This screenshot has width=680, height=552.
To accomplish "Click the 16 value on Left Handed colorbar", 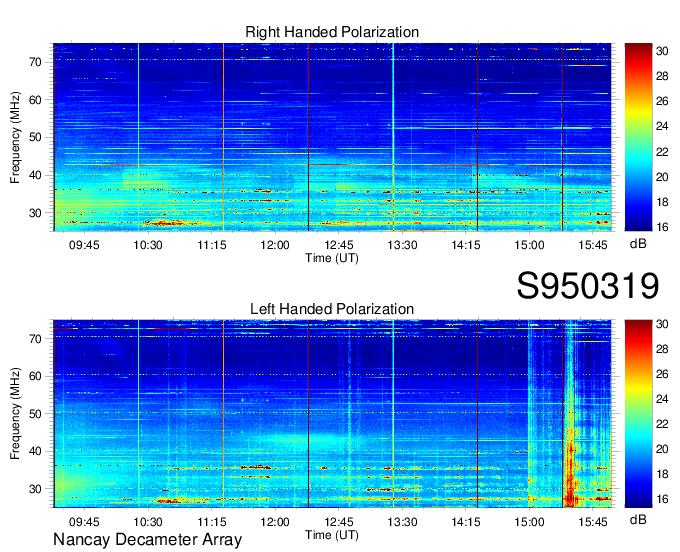I will point(662,500).
